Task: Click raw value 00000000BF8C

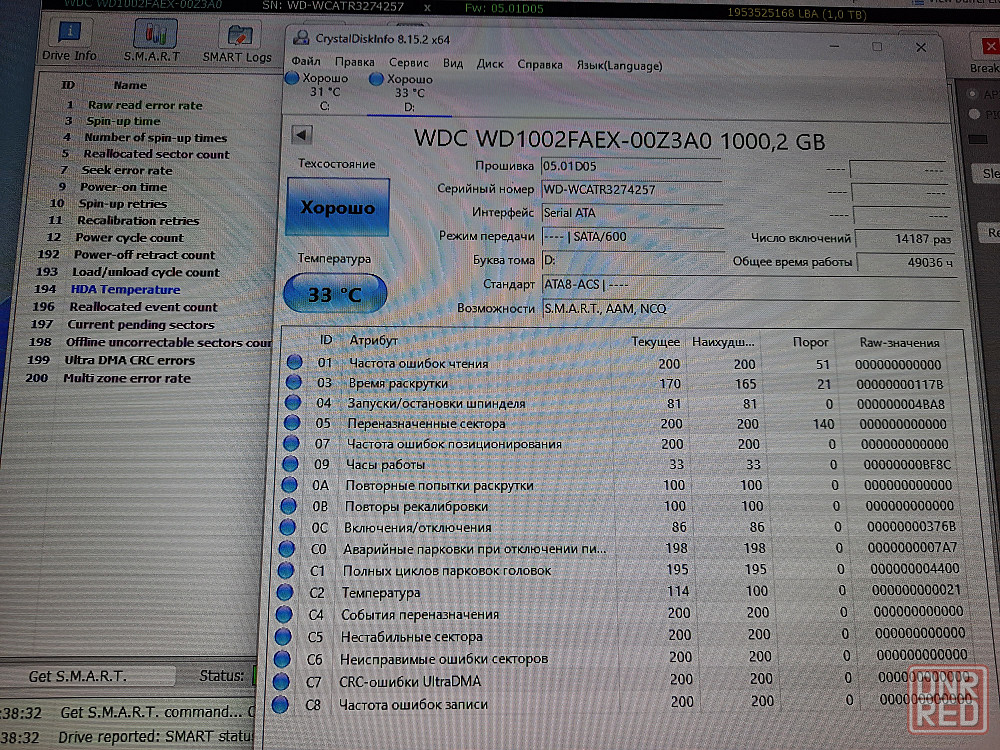Action: 907,464
